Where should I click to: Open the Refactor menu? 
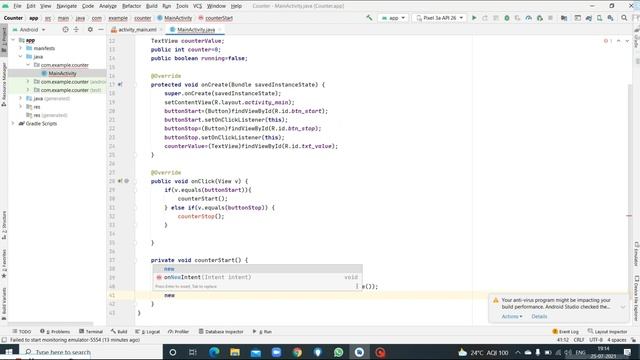pos(131,6)
